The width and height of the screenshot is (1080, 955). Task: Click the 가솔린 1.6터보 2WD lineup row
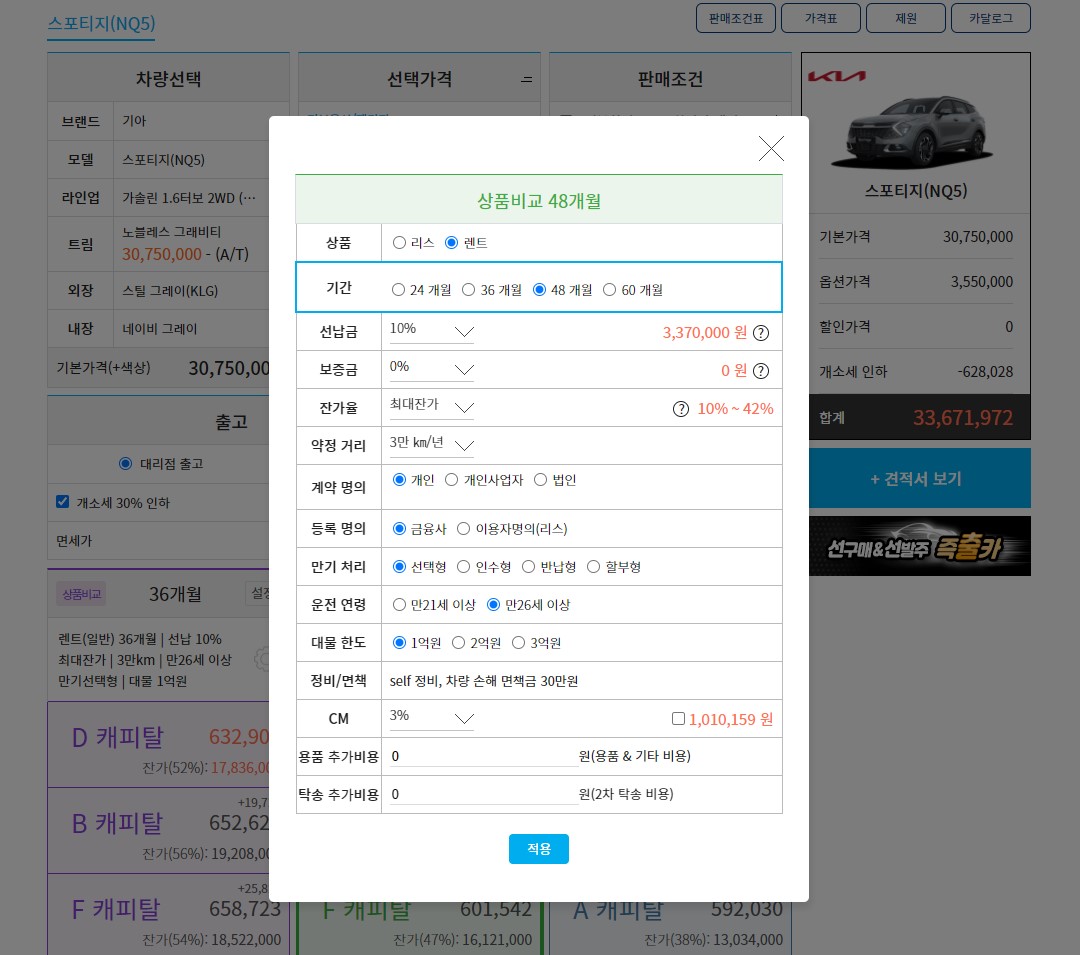[x=158, y=198]
